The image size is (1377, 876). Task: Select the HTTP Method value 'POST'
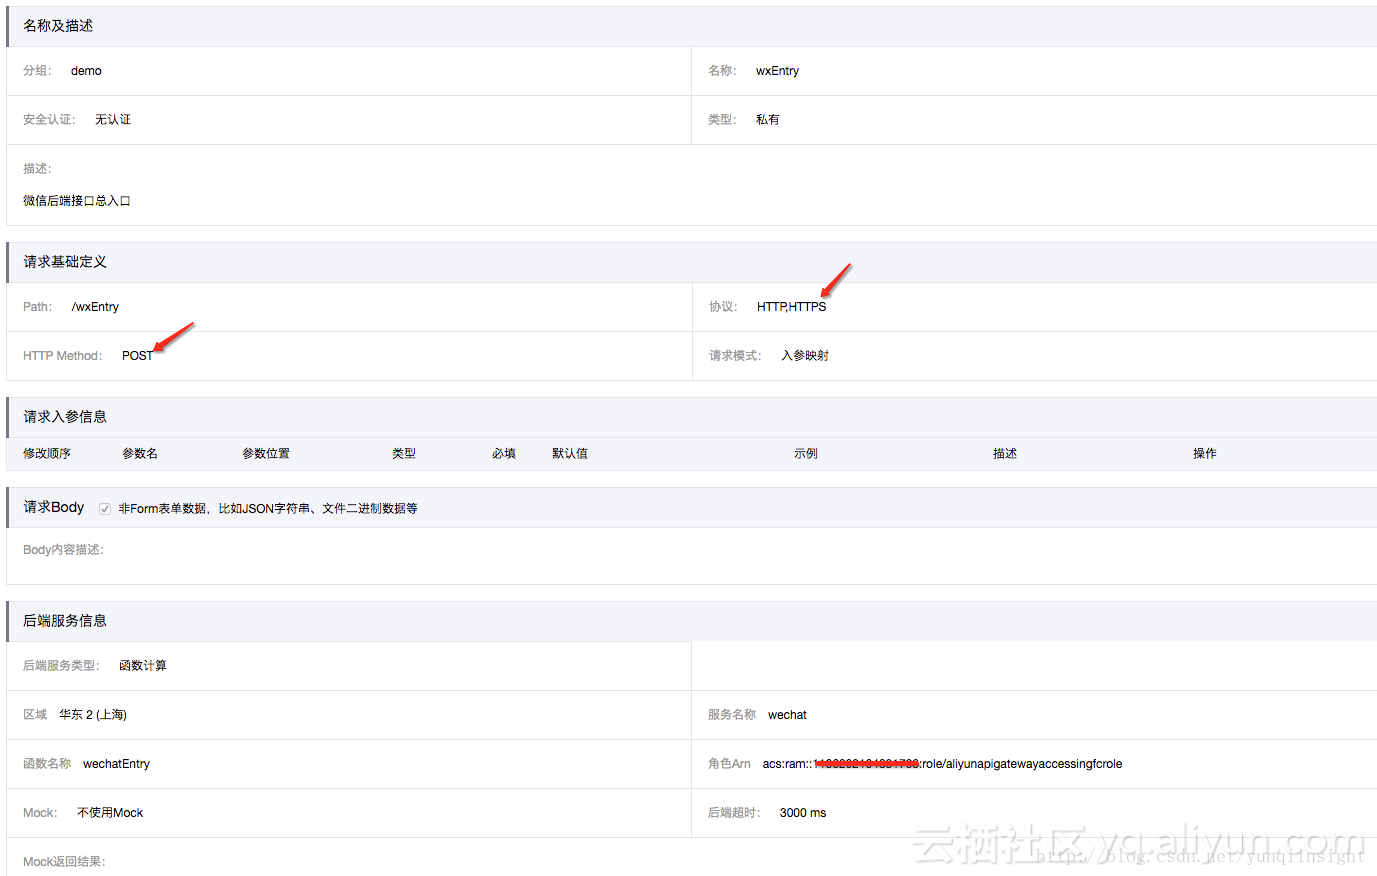[x=138, y=356]
